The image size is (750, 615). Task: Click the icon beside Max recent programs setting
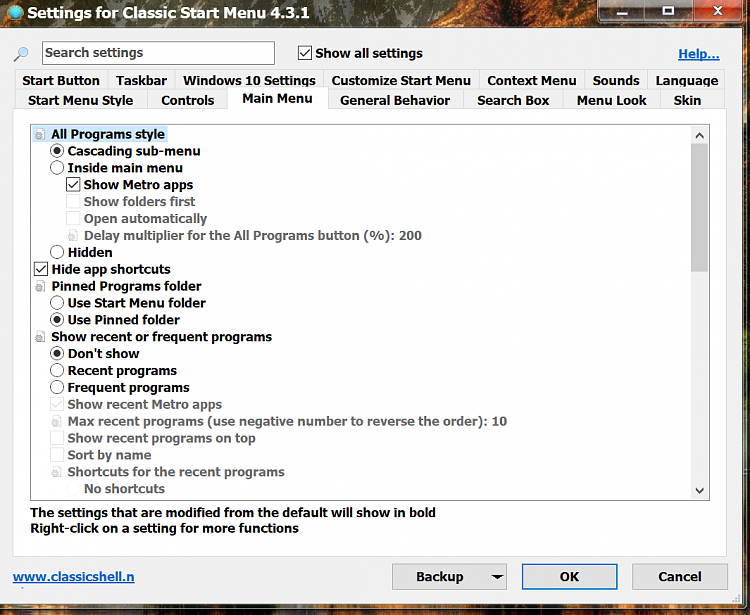tap(56, 422)
